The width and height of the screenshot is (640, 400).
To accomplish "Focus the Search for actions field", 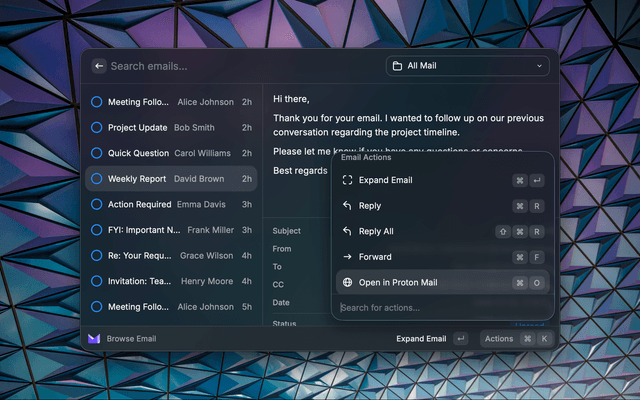I will (x=440, y=308).
